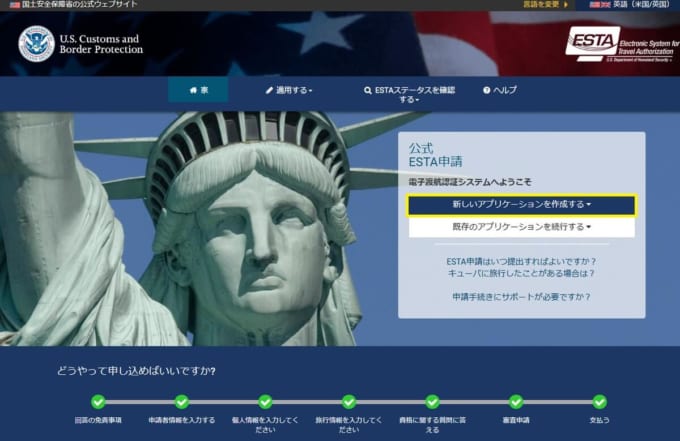Expand the ESTAステータスを確認する menu
This screenshot has width=680, height=441.
(x=409, y=95)
